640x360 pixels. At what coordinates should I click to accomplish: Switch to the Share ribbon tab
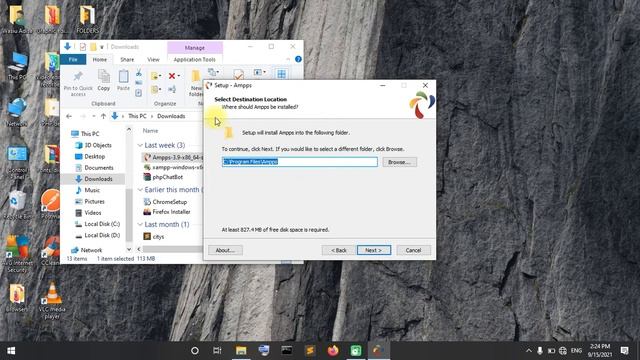(x=127, y=60)
